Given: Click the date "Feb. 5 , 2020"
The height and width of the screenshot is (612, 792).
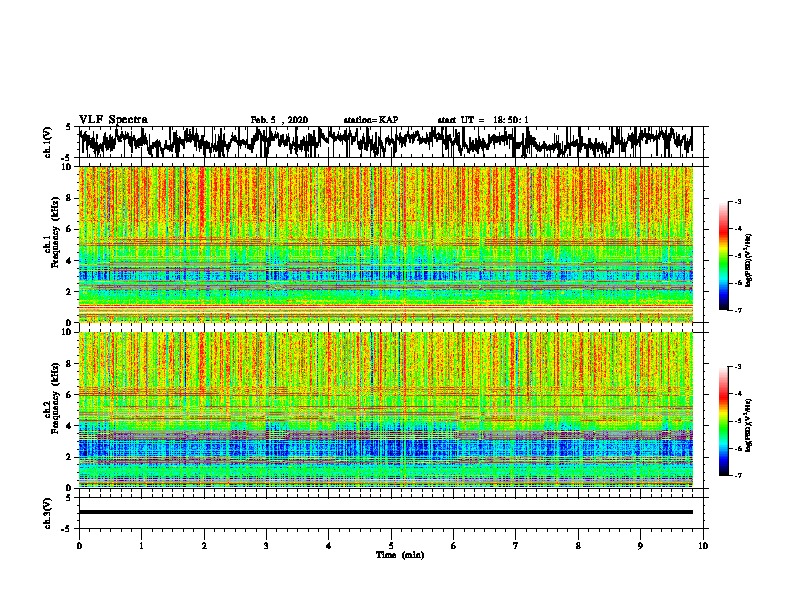Looking at the screenshot, I should coord(279,120).
